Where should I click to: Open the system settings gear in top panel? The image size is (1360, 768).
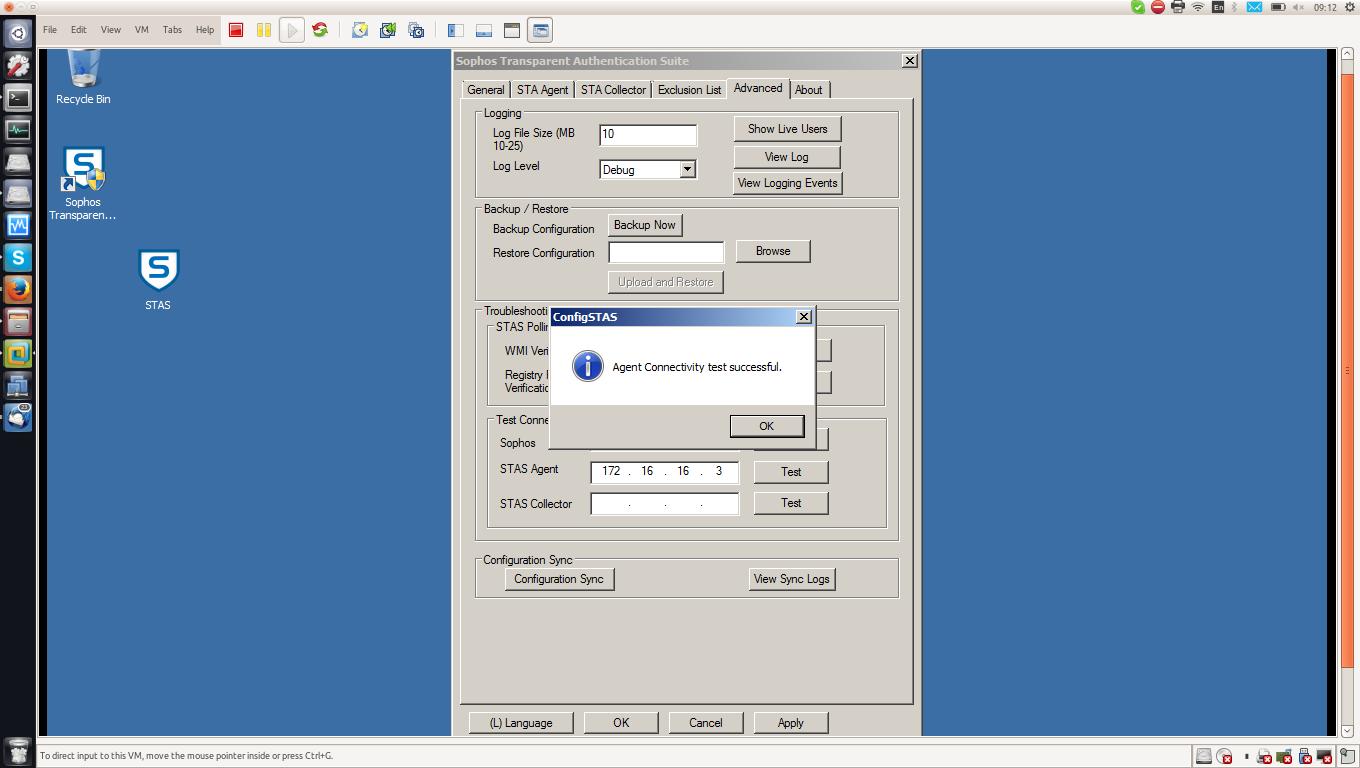click(1351, 7)
